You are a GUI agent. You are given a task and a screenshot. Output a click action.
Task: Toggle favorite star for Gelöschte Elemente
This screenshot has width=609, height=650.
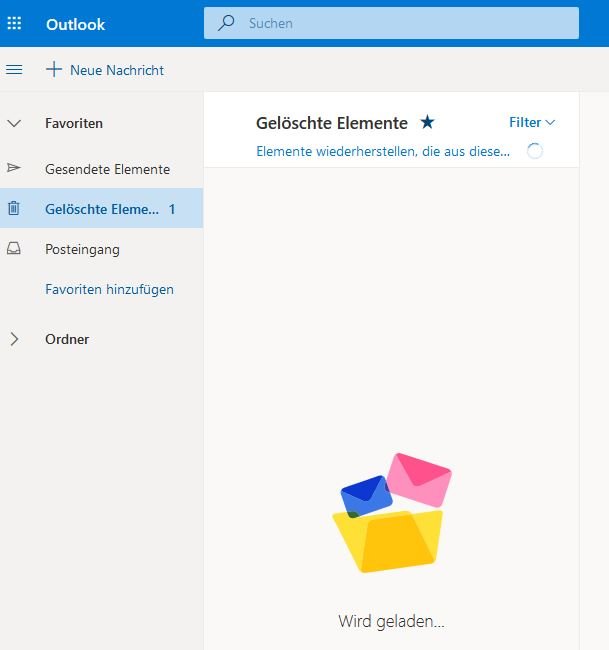coord(427,122)
